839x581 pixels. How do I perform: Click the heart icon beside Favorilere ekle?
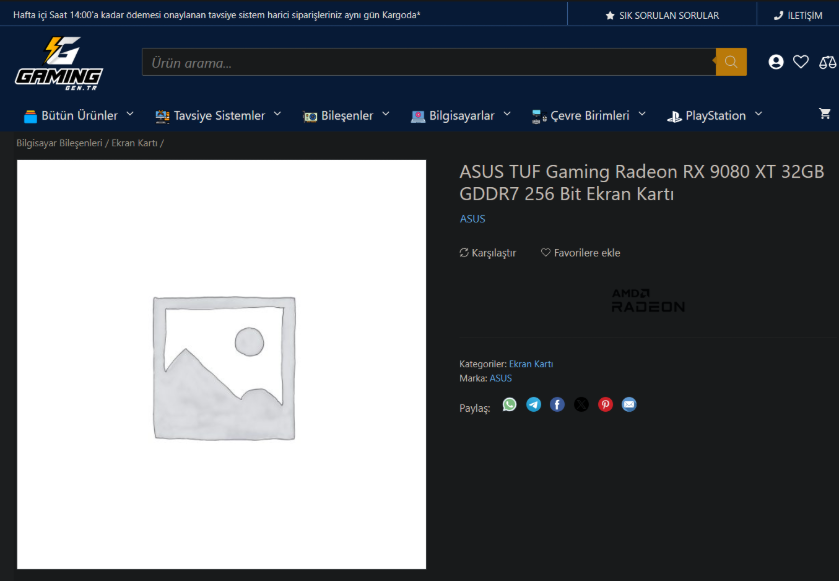point(545,253)
